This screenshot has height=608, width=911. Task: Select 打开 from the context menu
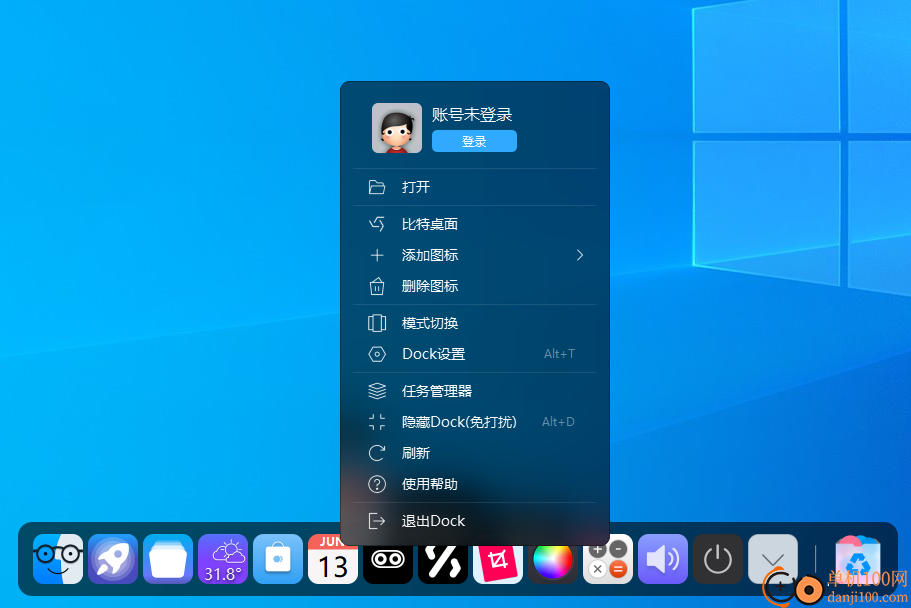point(475,187)
